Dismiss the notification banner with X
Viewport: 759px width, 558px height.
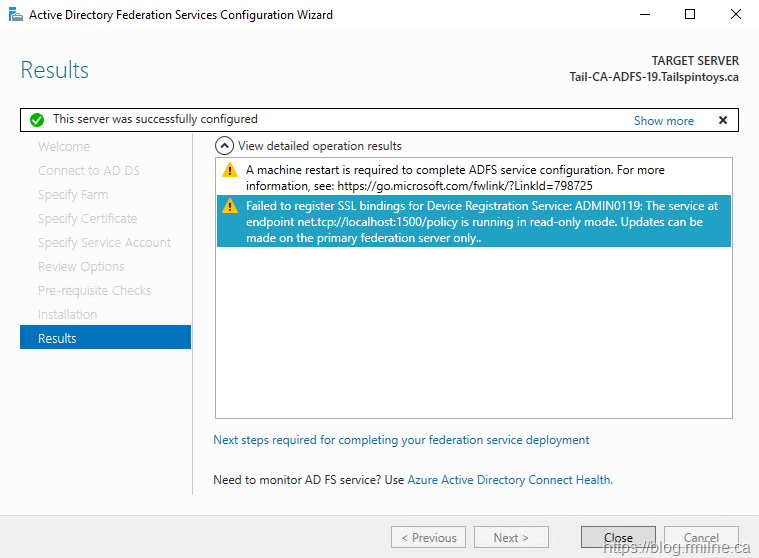tap(722, 120)
